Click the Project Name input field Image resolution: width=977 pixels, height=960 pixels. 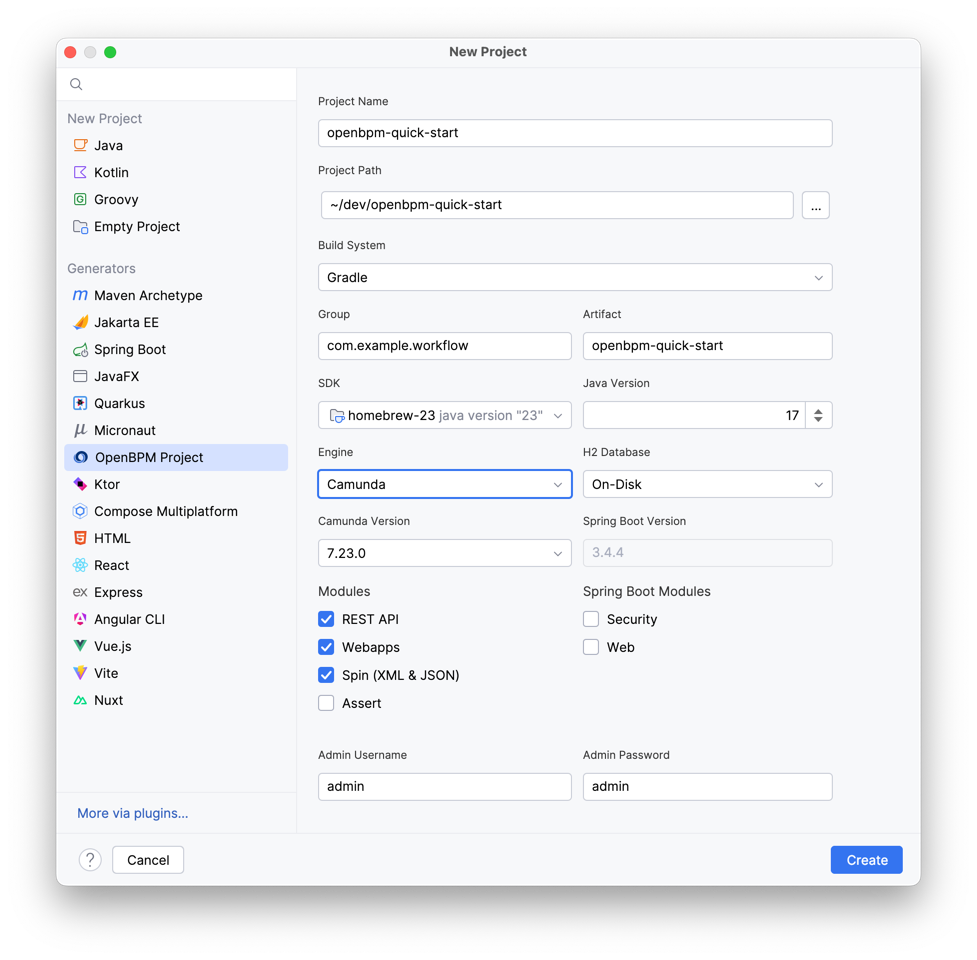pyautogui.click(x=575, y=133)
